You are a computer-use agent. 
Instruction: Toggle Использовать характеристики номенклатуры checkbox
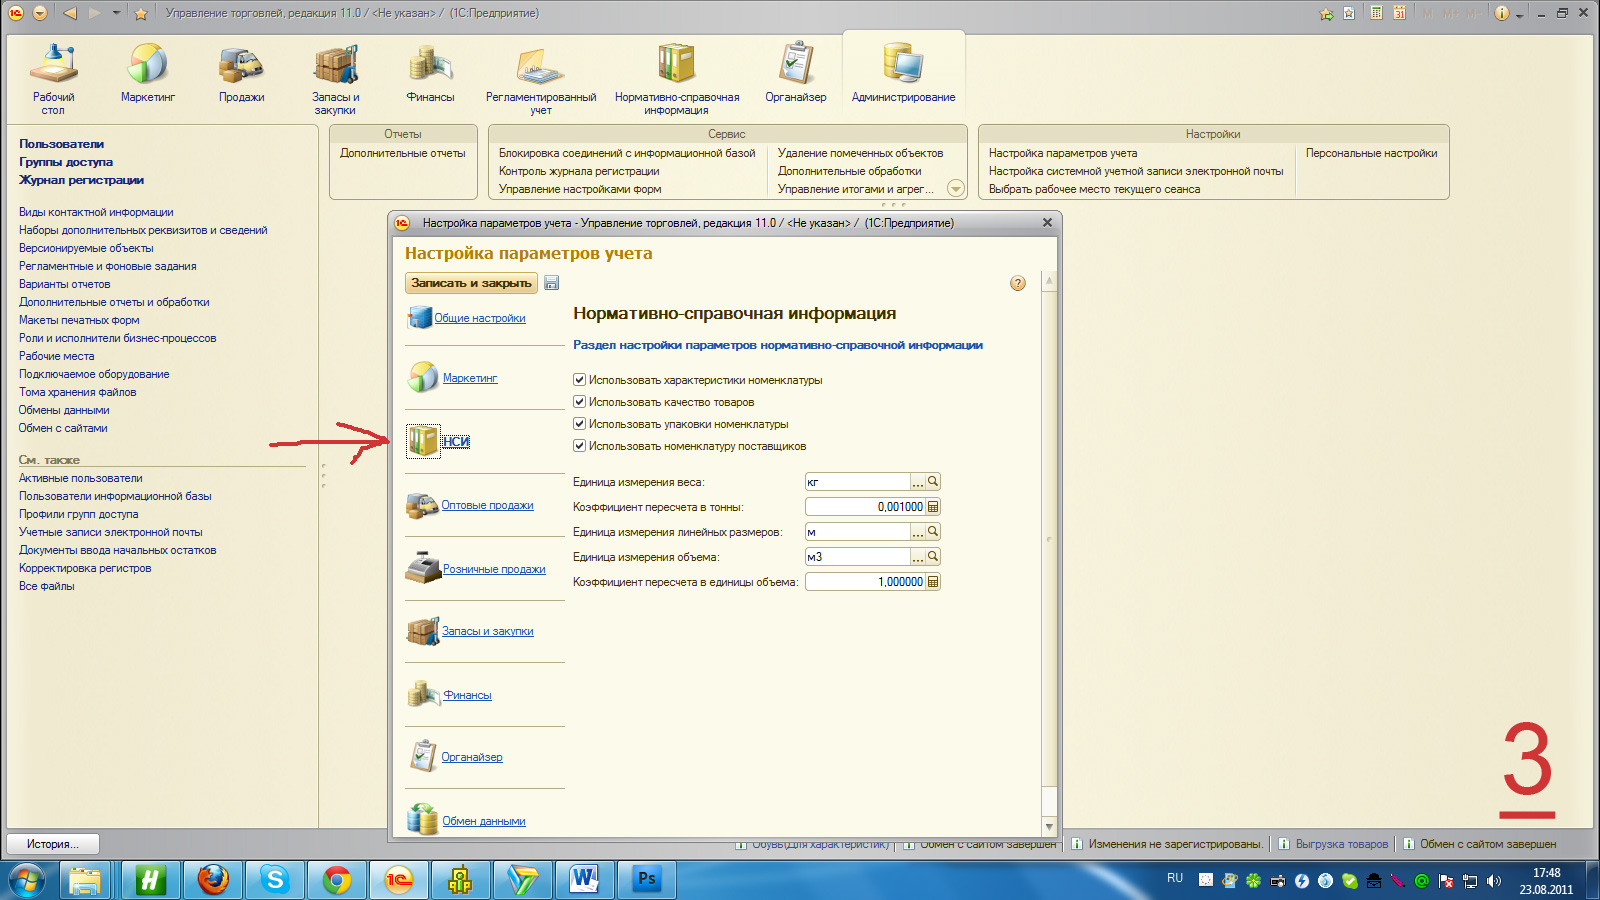coord(579,380)
